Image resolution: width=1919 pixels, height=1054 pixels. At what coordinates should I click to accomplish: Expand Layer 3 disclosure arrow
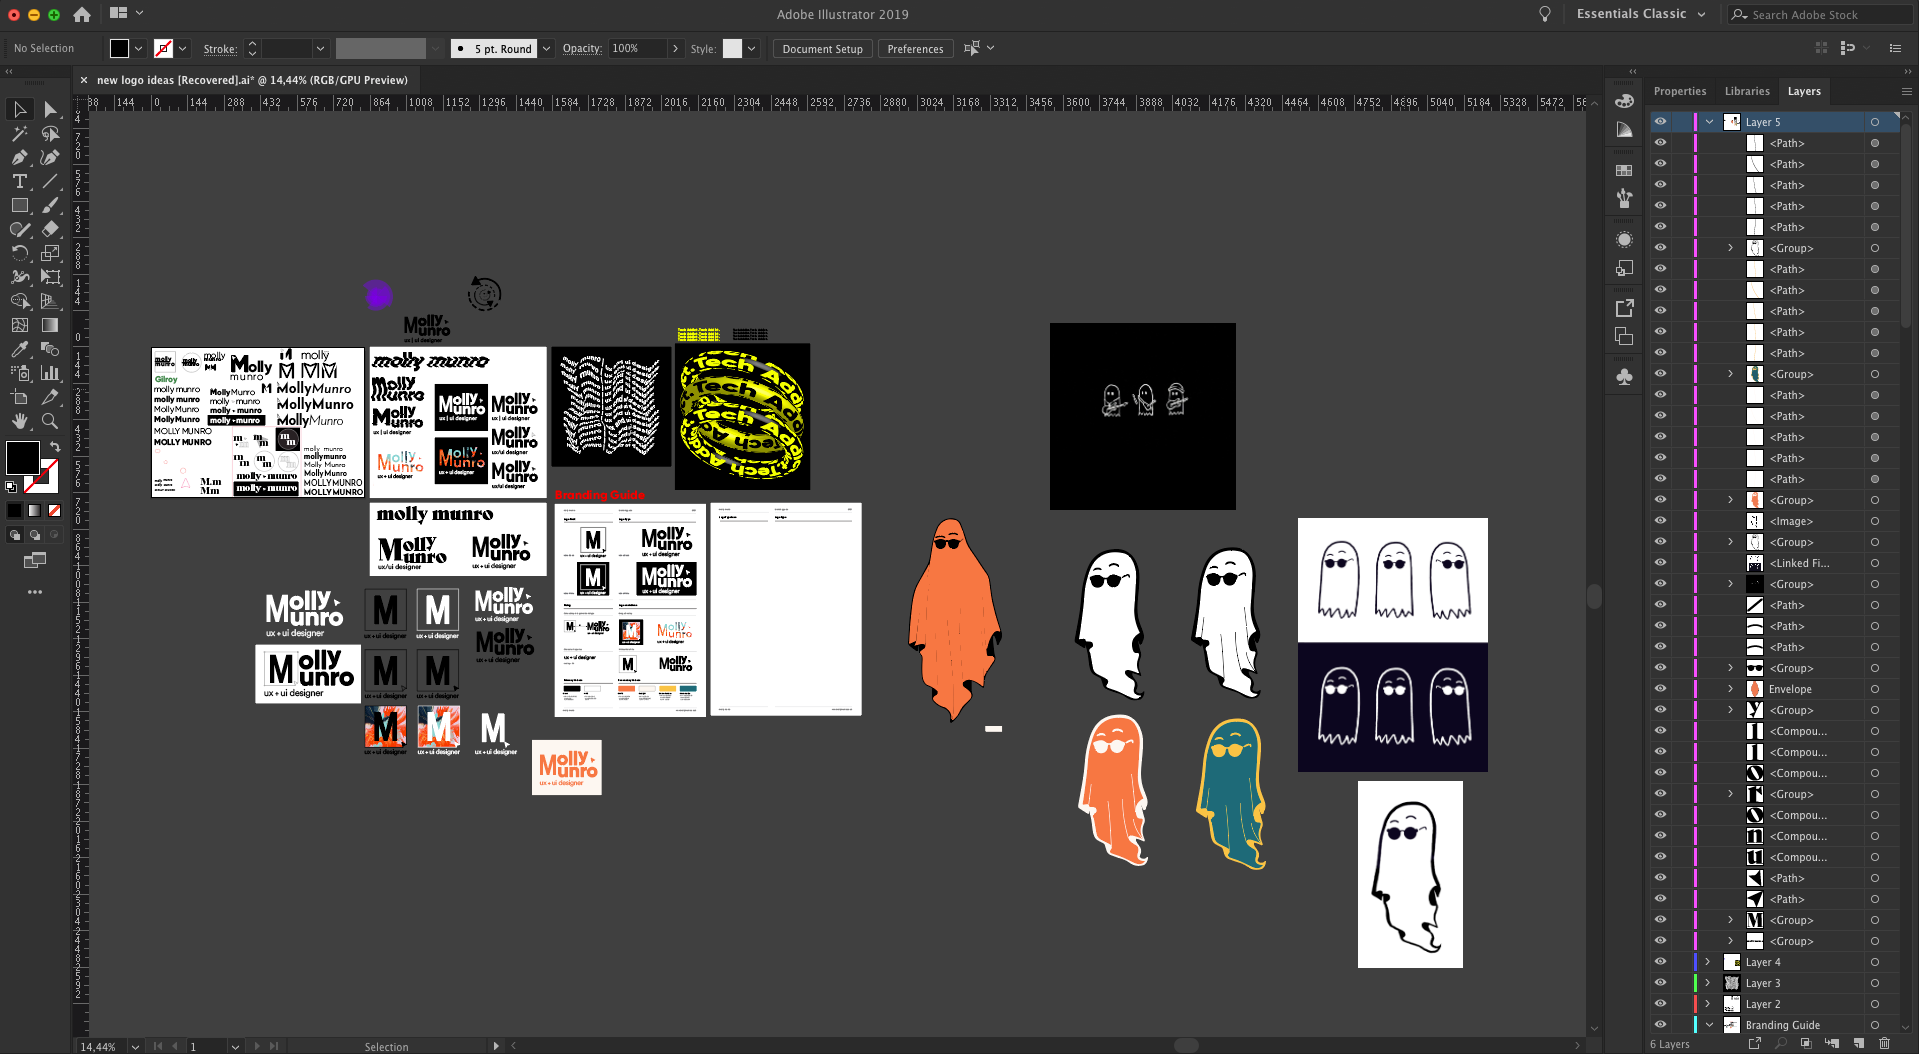click(x=1708, y=983)
